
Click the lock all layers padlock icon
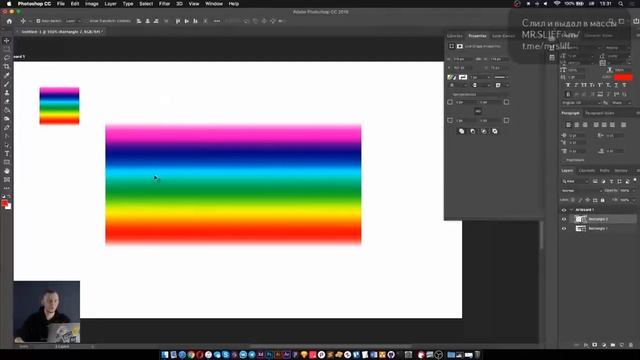click(602, 200)
